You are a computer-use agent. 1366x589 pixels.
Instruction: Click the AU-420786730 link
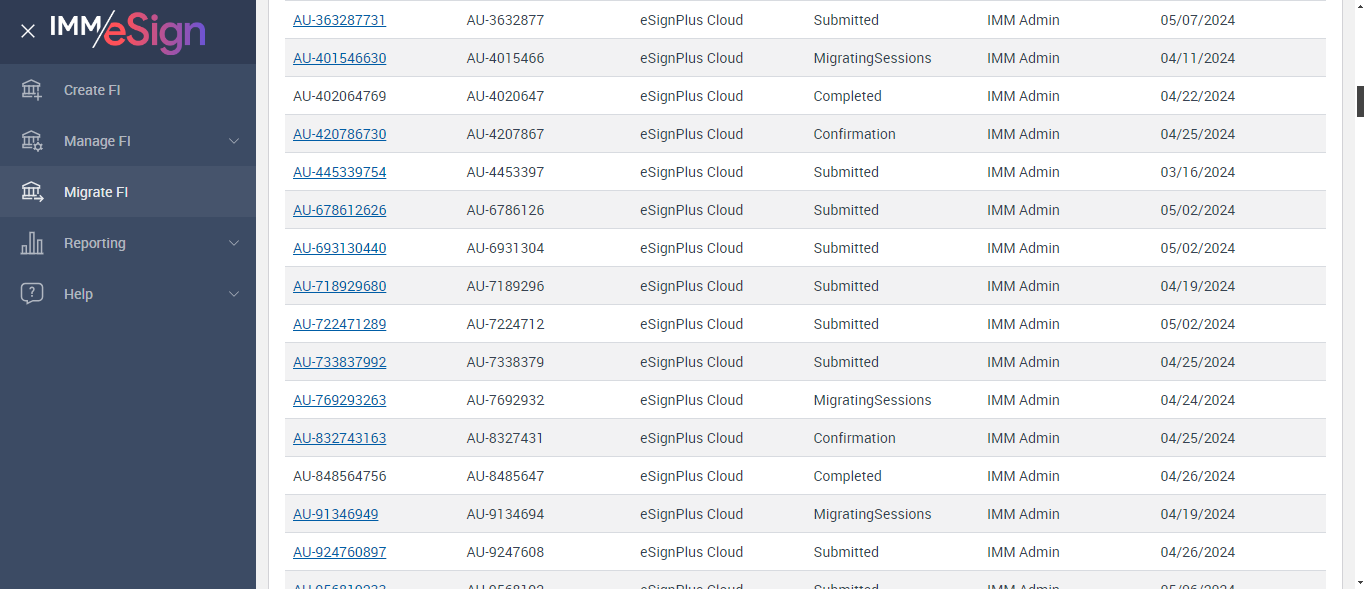click(x=339, y=134)
